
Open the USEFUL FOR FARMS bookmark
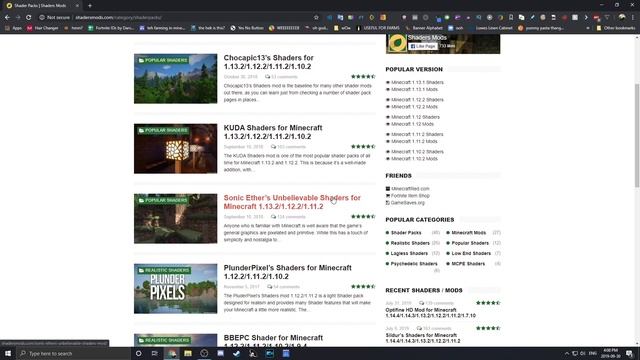pyautogui.click(x=378, y=28)
